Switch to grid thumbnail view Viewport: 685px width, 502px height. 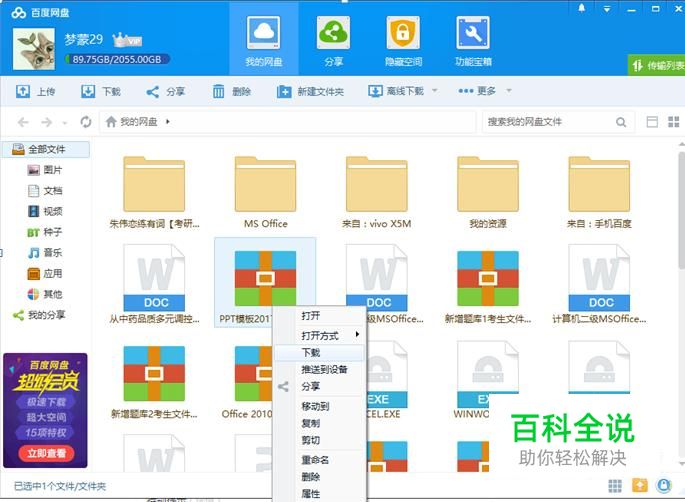(674, 122)
